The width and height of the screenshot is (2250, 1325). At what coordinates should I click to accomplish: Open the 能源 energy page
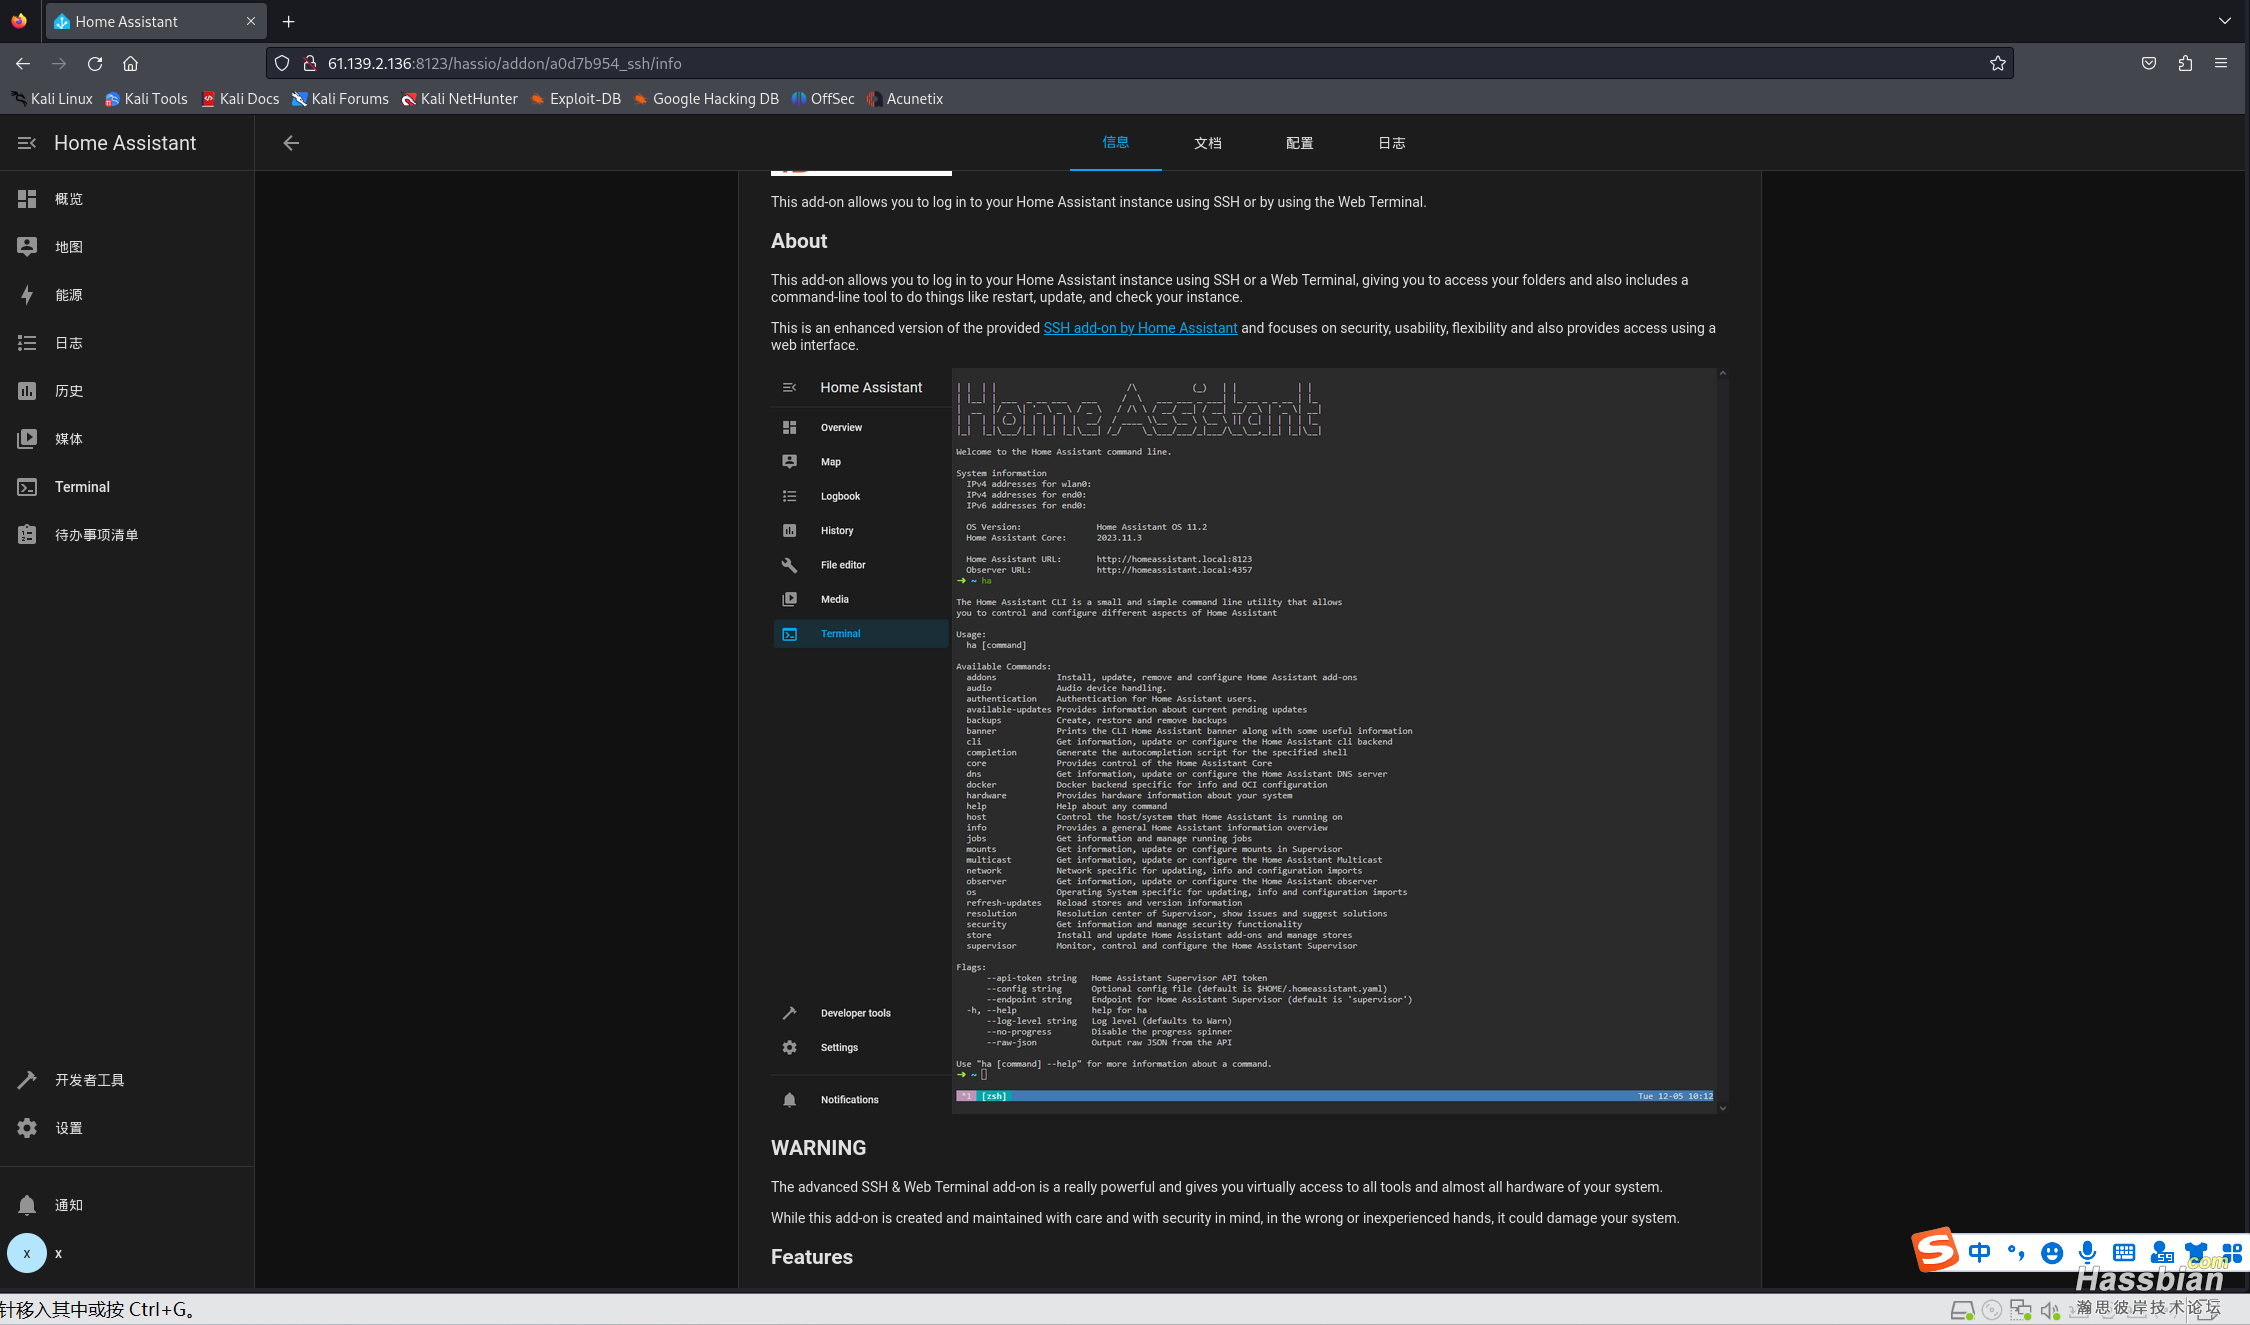pos(127,295)
